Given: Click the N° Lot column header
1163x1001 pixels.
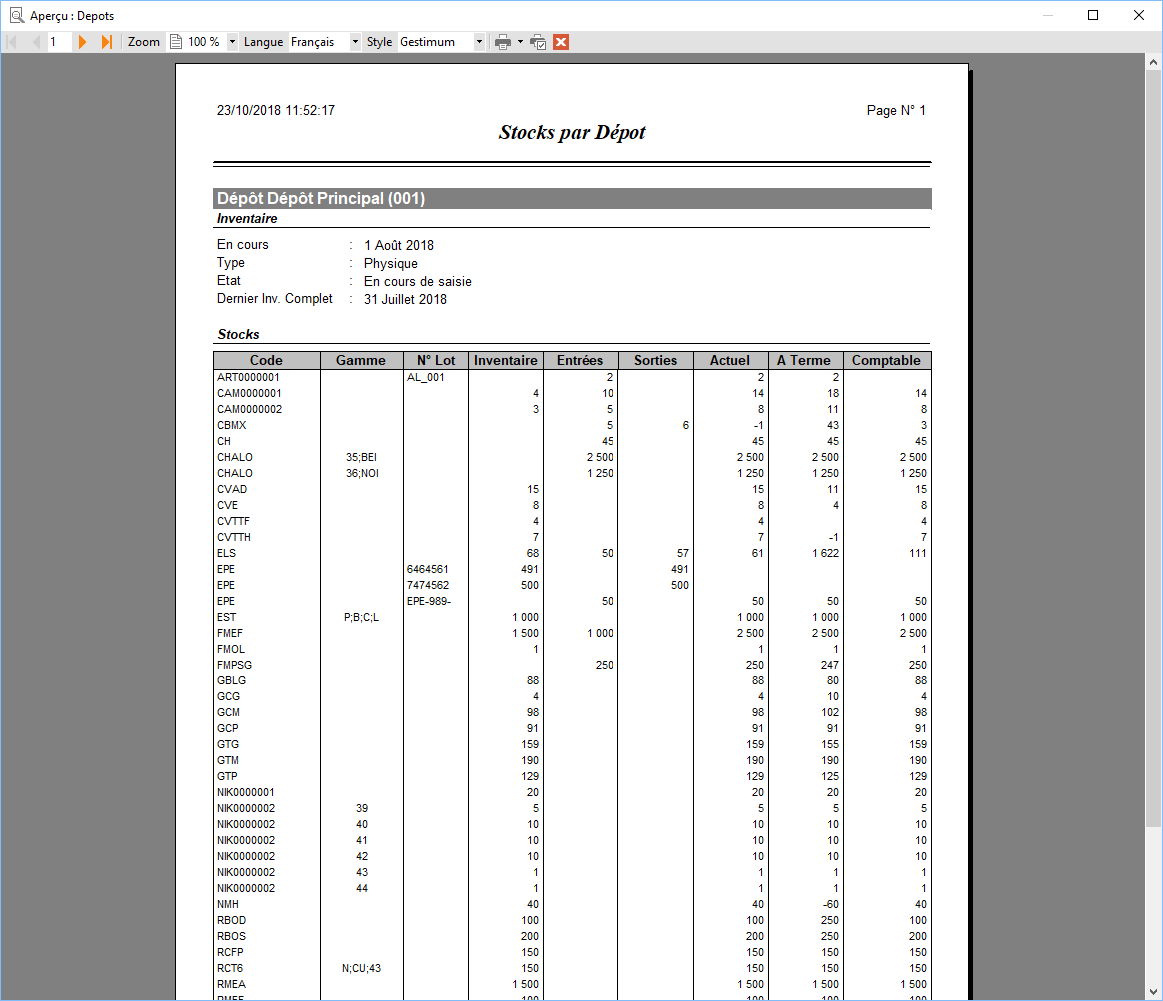Looking at the screenshot, I should (x=436, y=360).
